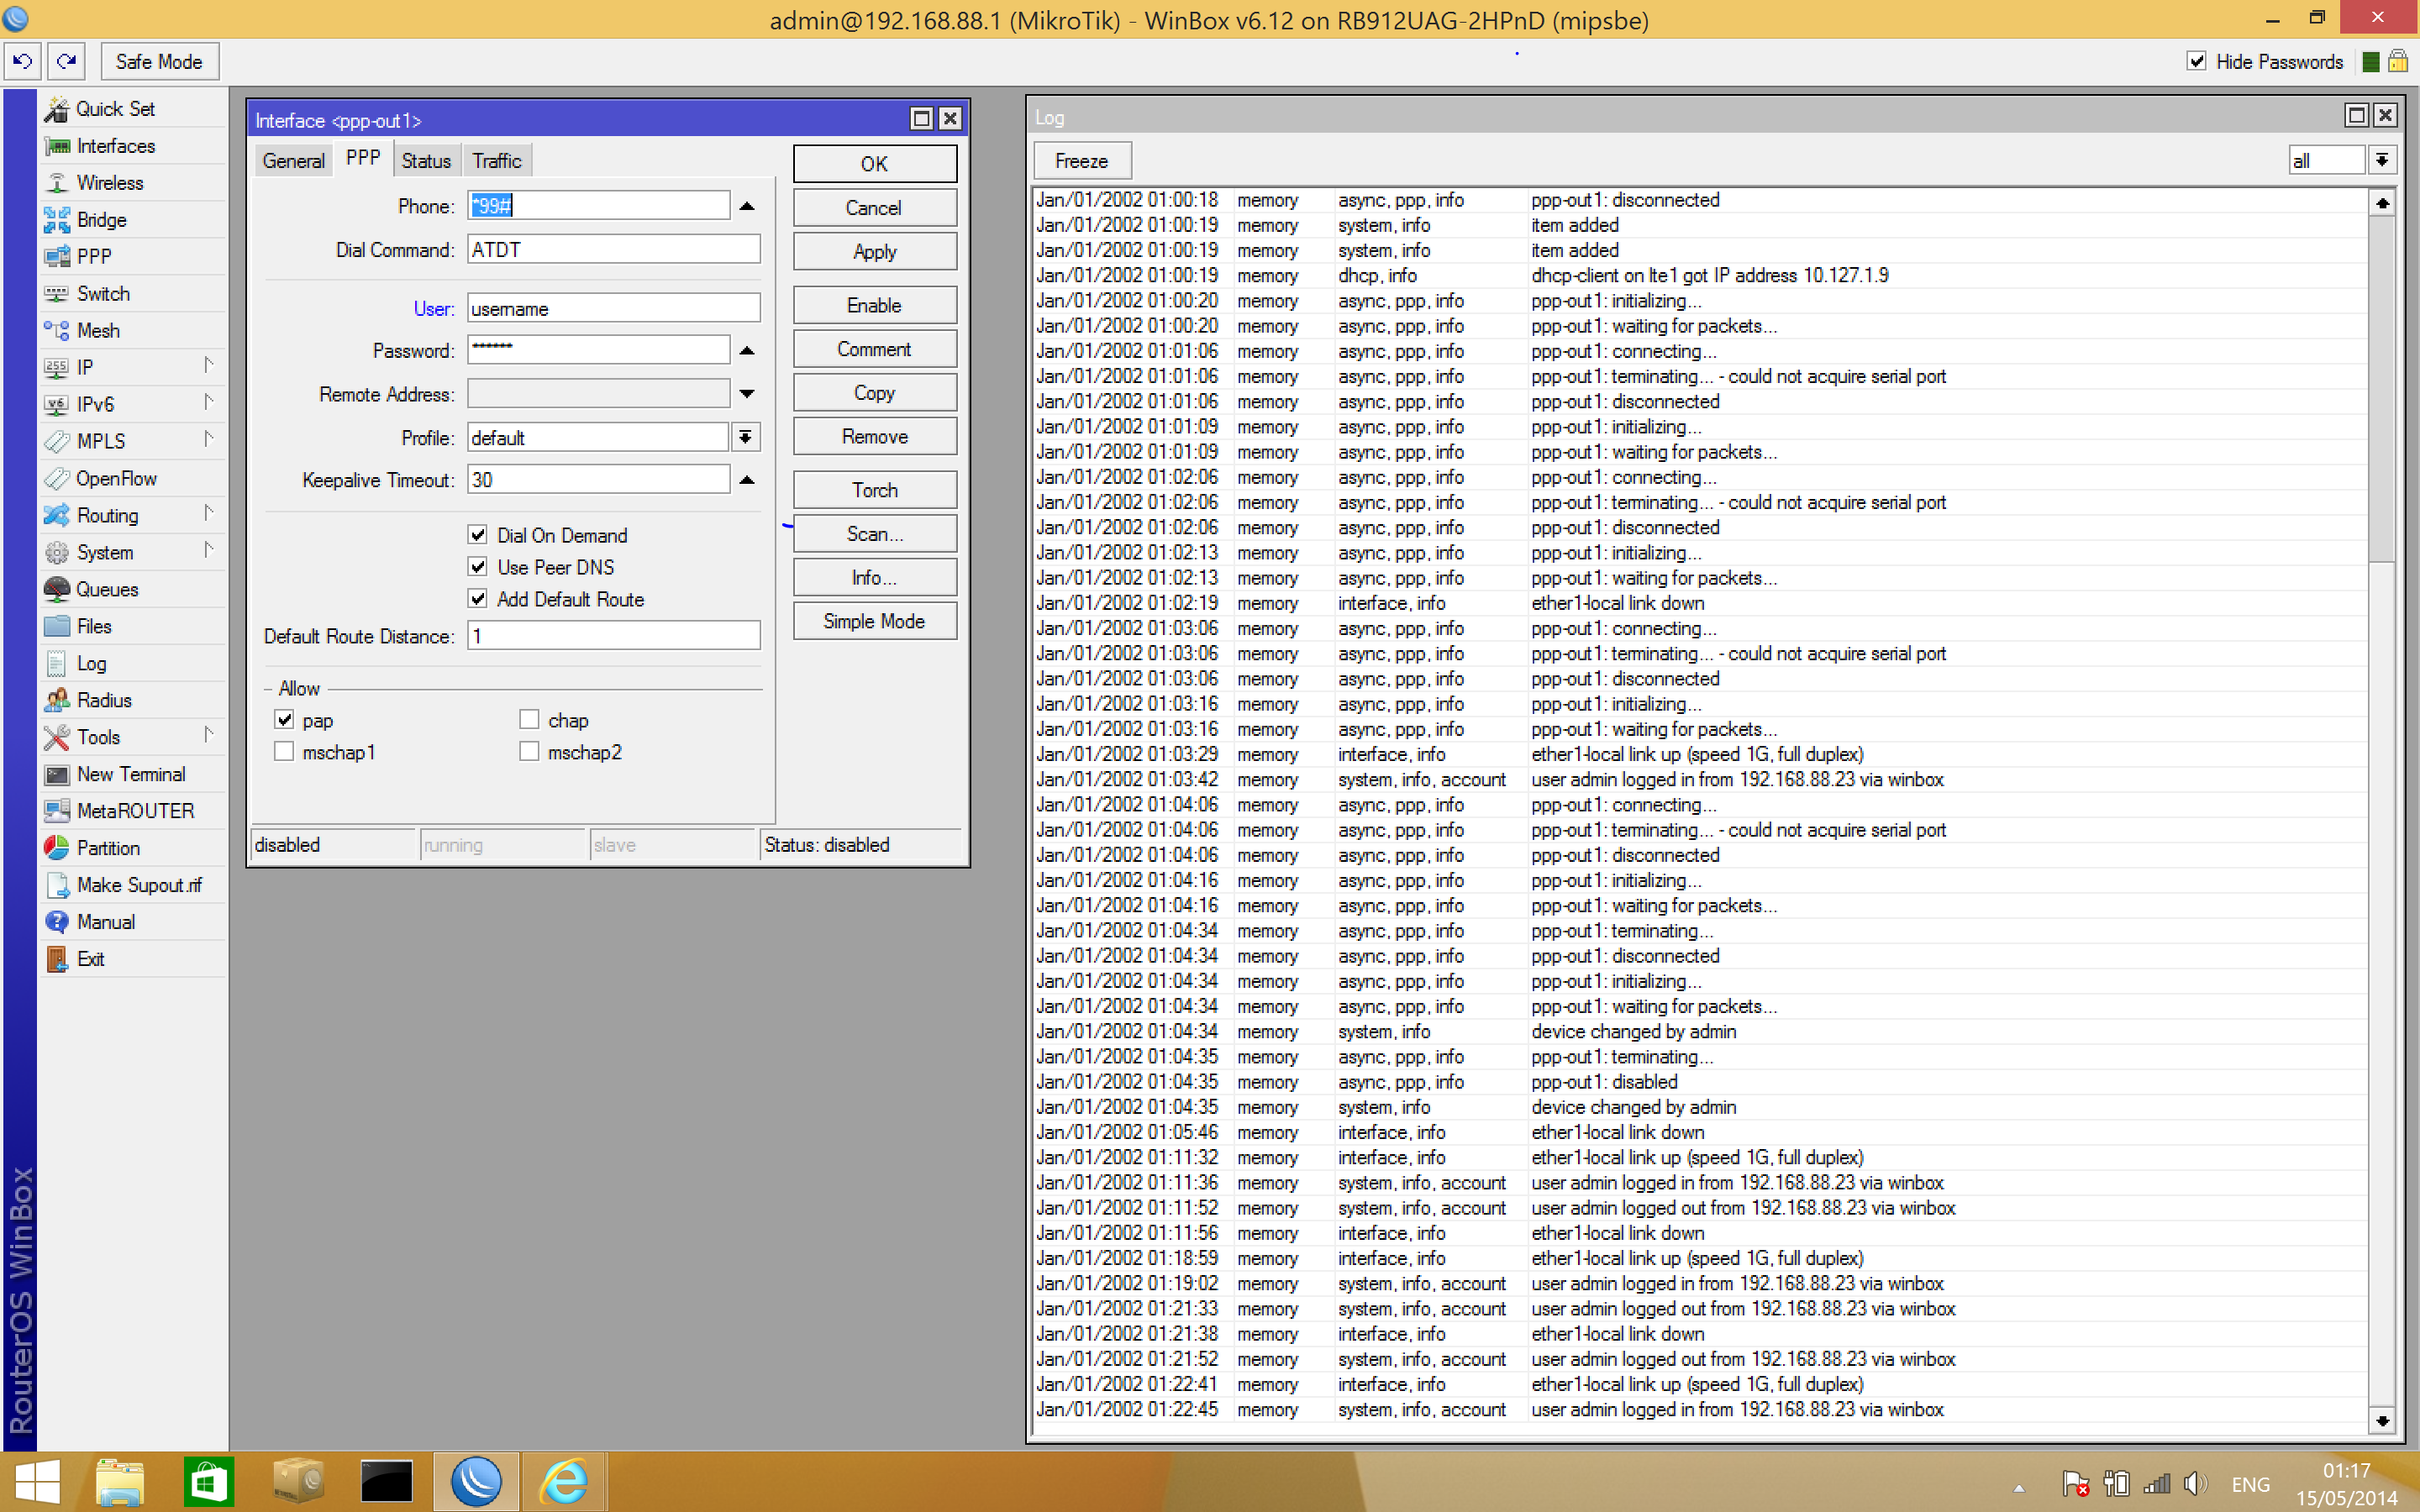Click the padlock icon in the toolbar
Viewport: 2420px width, 1512px height.
tap(2398, 62)
